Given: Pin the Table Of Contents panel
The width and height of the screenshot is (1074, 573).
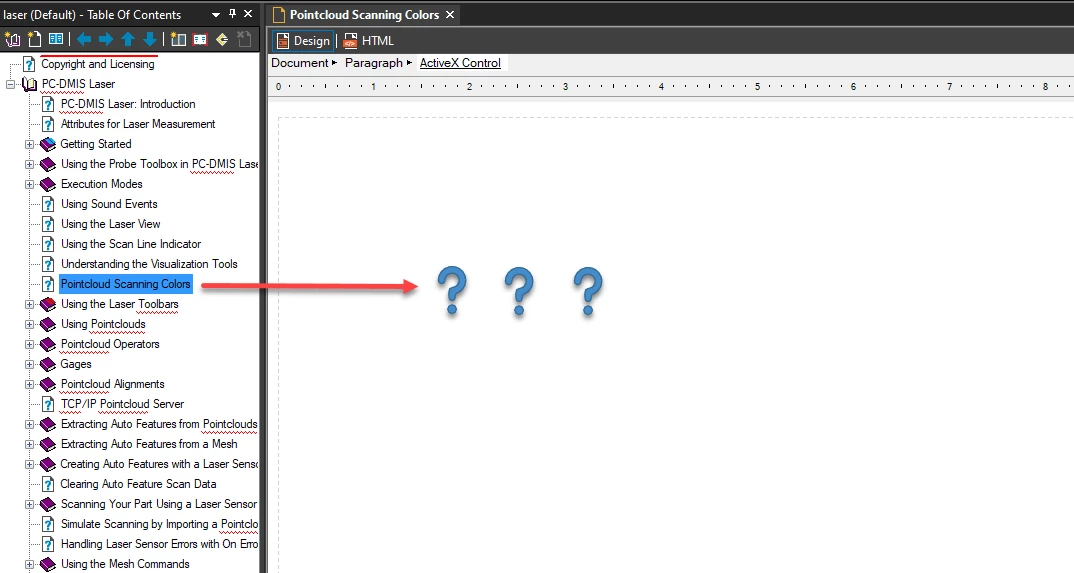Looking at the screenshot, I should pyautogui.click(x=232, y=14).
